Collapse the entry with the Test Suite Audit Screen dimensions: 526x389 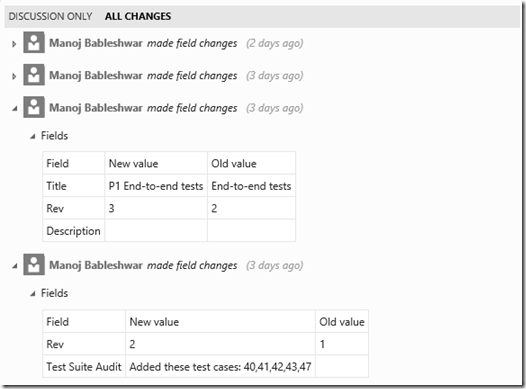point(15,266)
